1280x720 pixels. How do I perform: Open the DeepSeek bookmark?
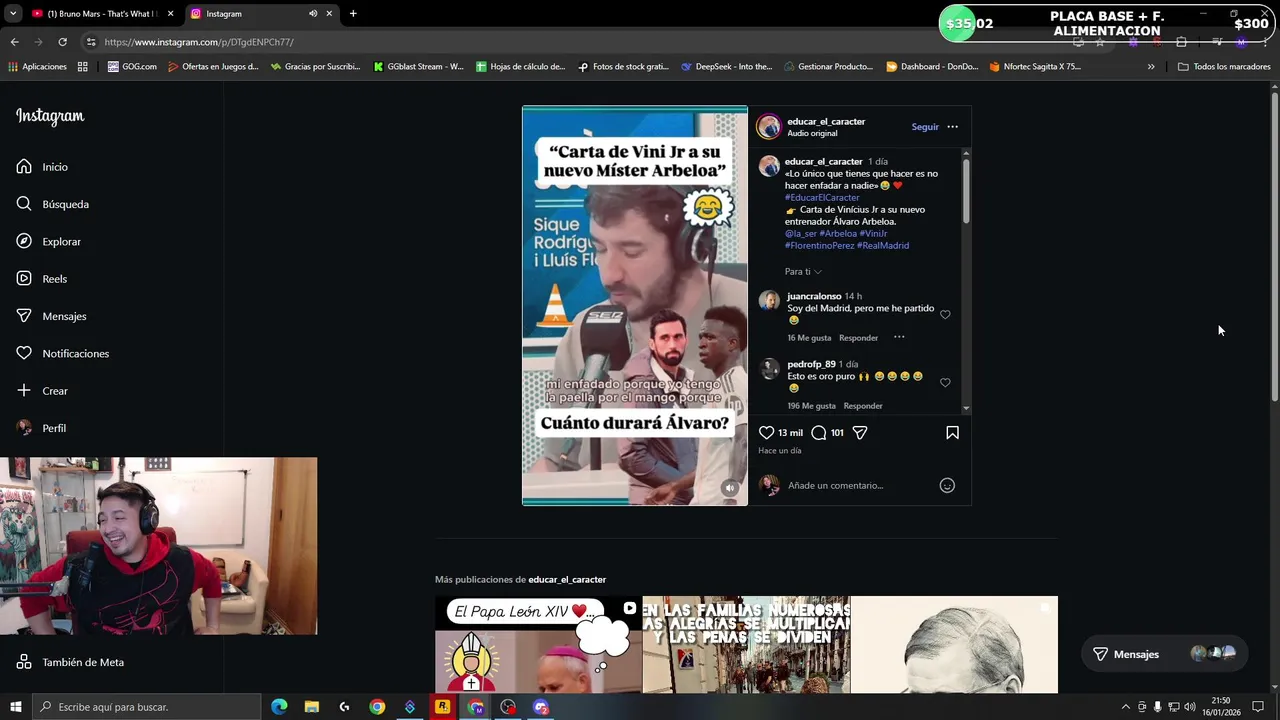pyautogui.click(x=727, y=67)
